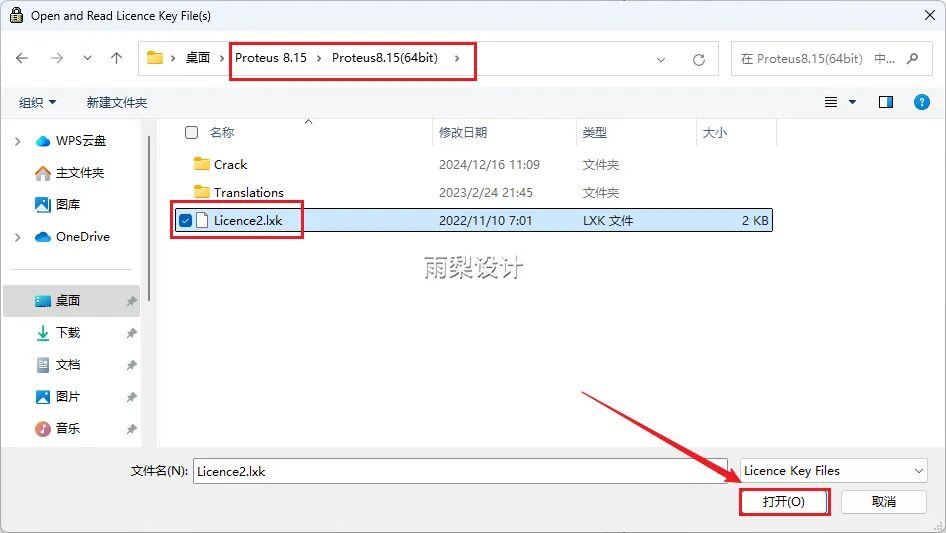
Task: Expand chevron between 桌面 and Proteus 8.15
Action: [x=222, y=59]
